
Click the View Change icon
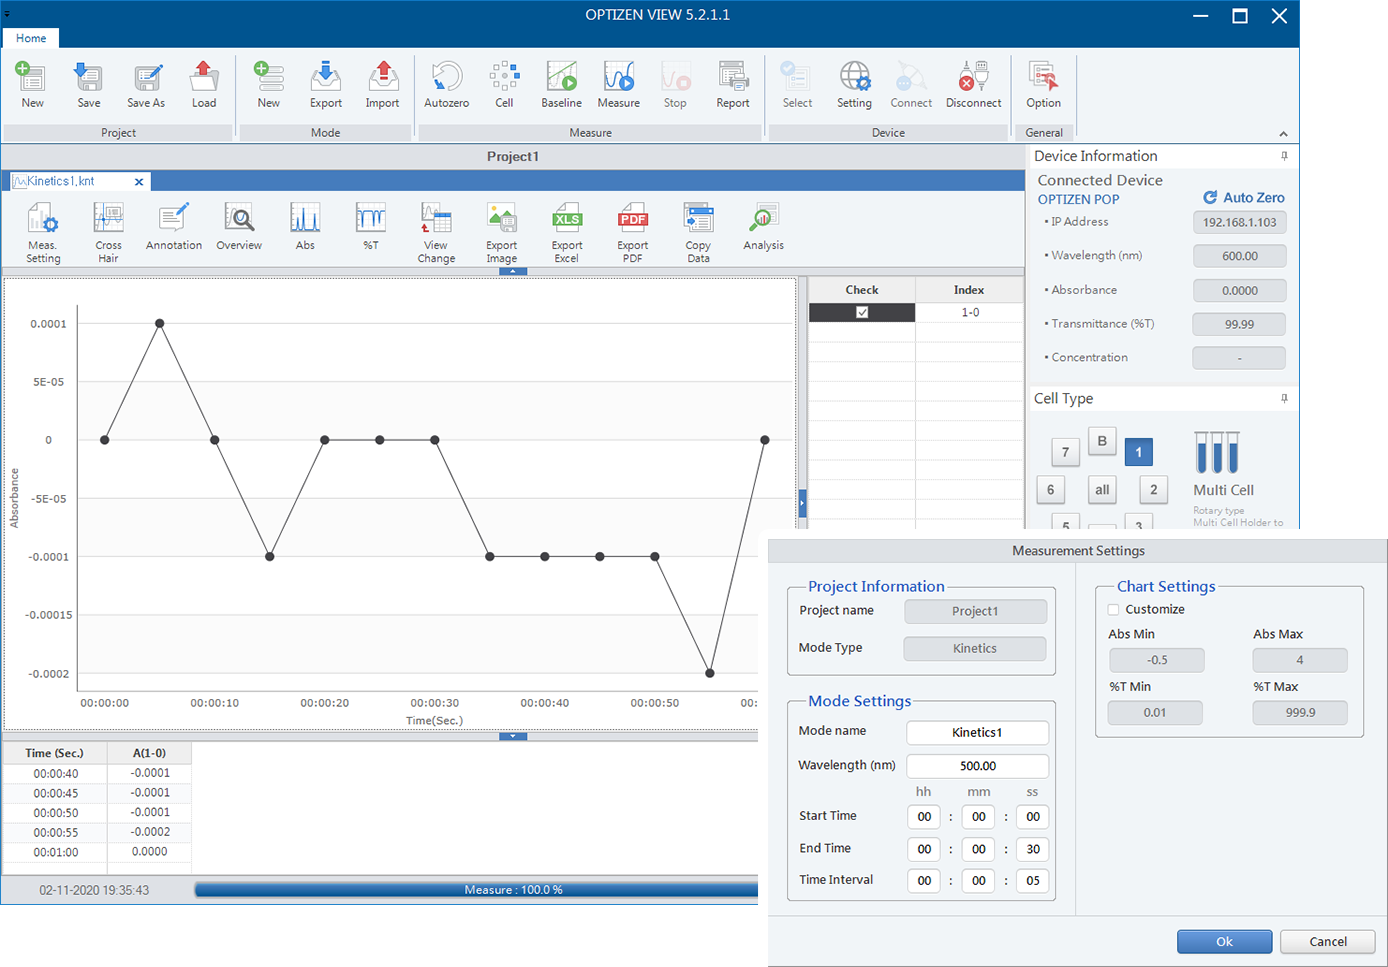click(436, 219)
